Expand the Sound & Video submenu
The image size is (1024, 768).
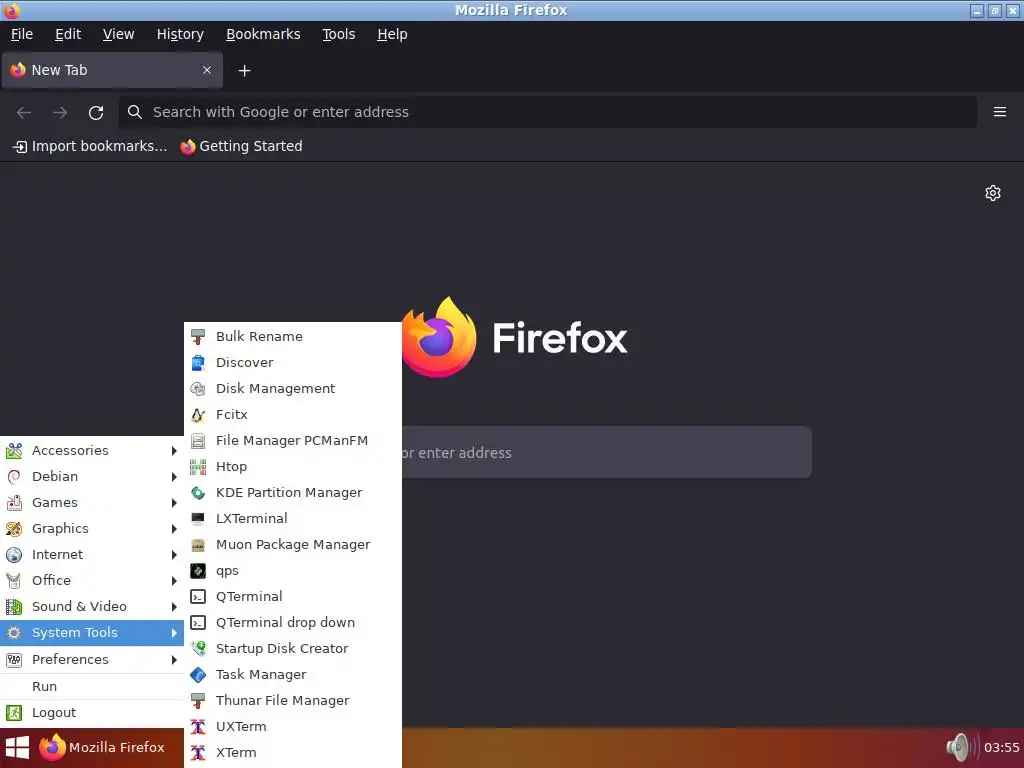[x=91, y=607]
